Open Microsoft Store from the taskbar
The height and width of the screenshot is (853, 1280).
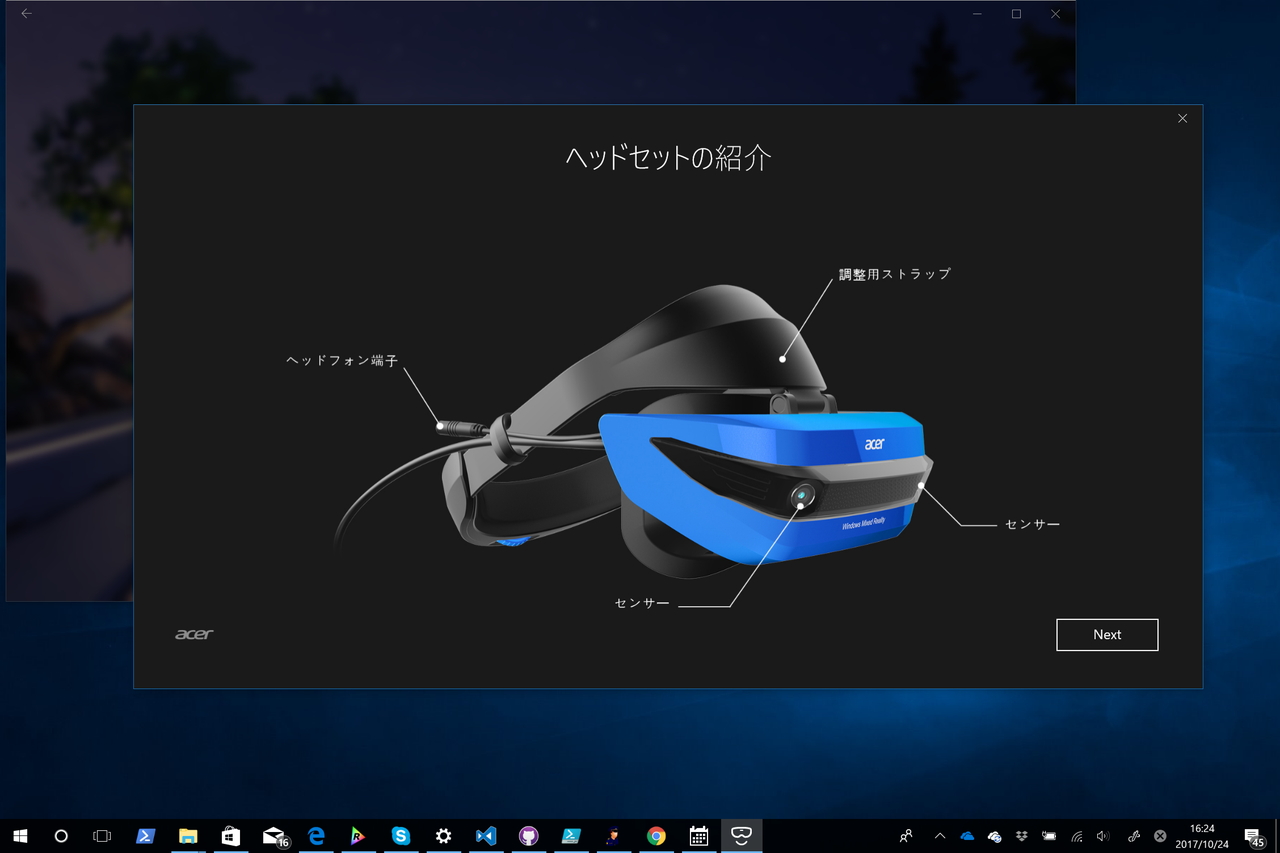point(230,835)
